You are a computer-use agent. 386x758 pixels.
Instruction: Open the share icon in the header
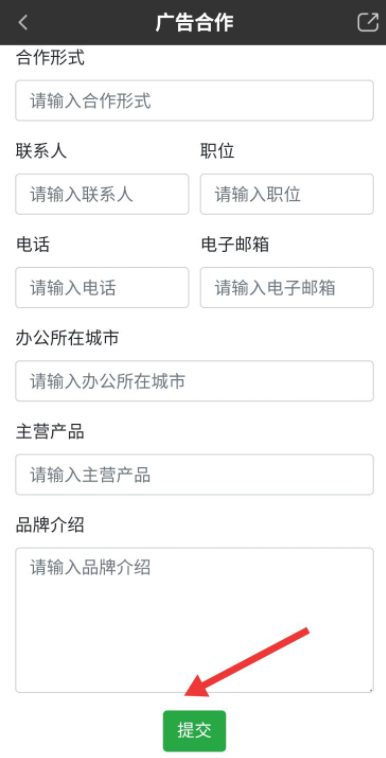(x=368, y=22)
